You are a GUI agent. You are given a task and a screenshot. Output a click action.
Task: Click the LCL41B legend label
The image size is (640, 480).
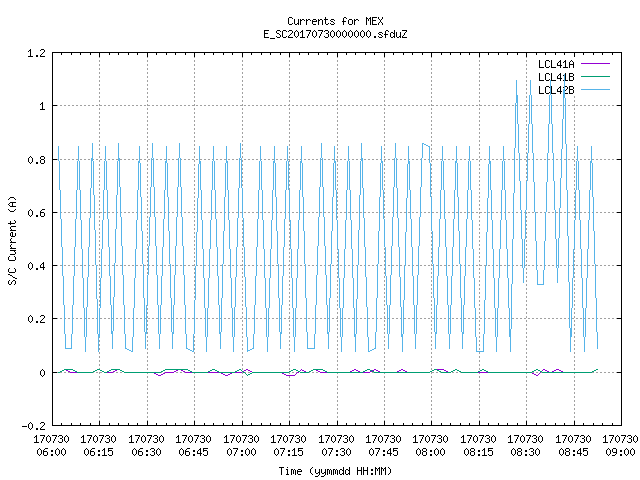(556, 77)
